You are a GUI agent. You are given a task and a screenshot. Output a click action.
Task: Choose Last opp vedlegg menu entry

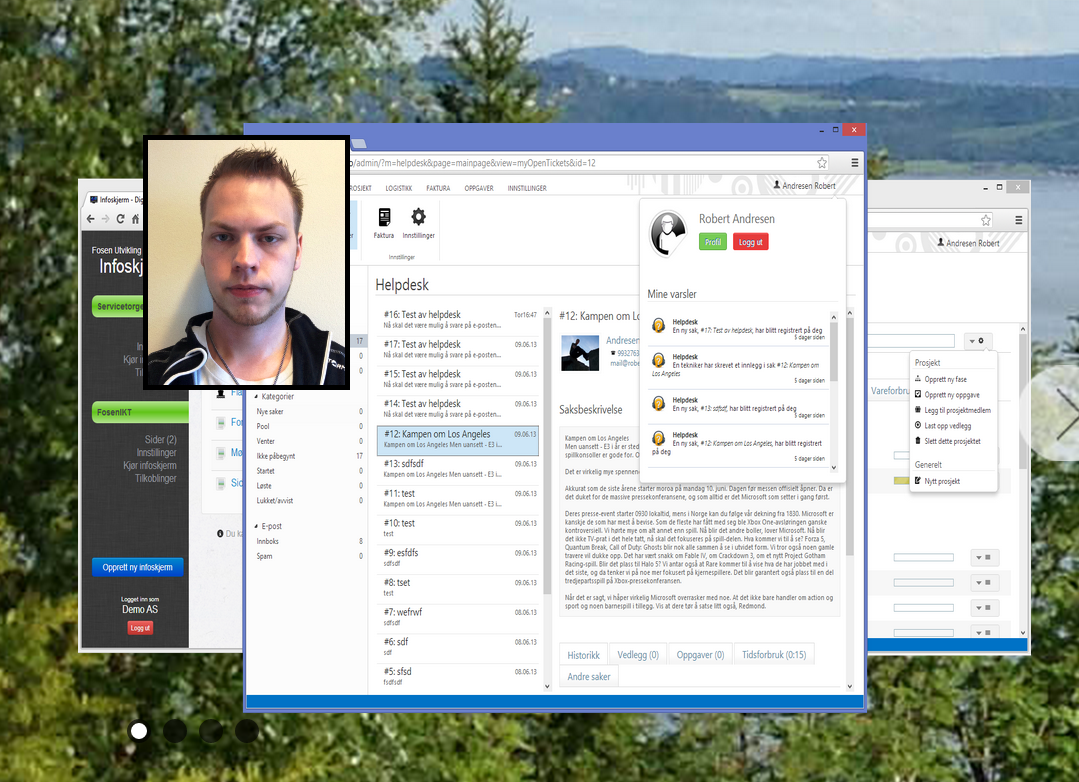point(948,426)
